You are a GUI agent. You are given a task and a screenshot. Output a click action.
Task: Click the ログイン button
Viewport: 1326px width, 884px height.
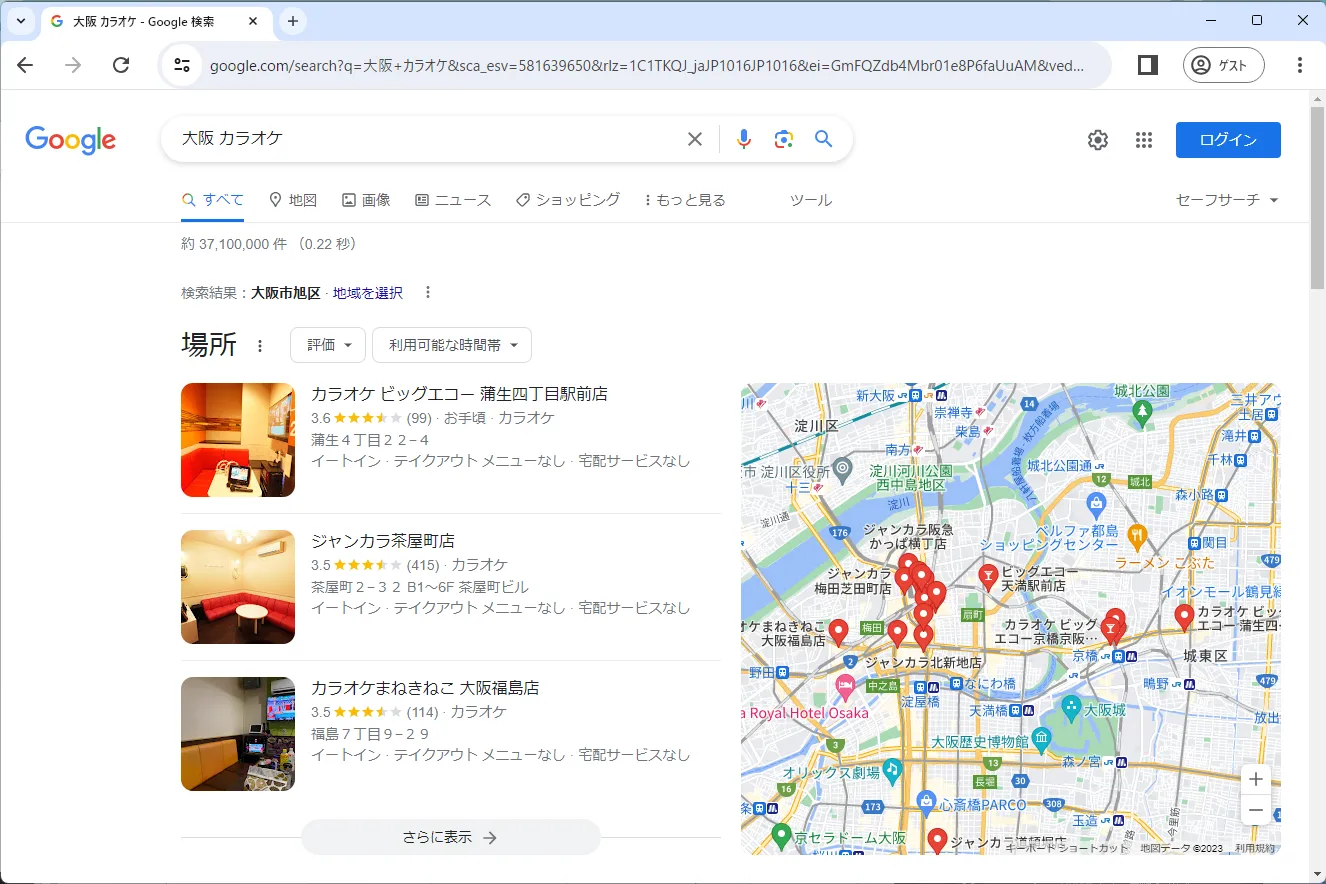point(1227,140)
